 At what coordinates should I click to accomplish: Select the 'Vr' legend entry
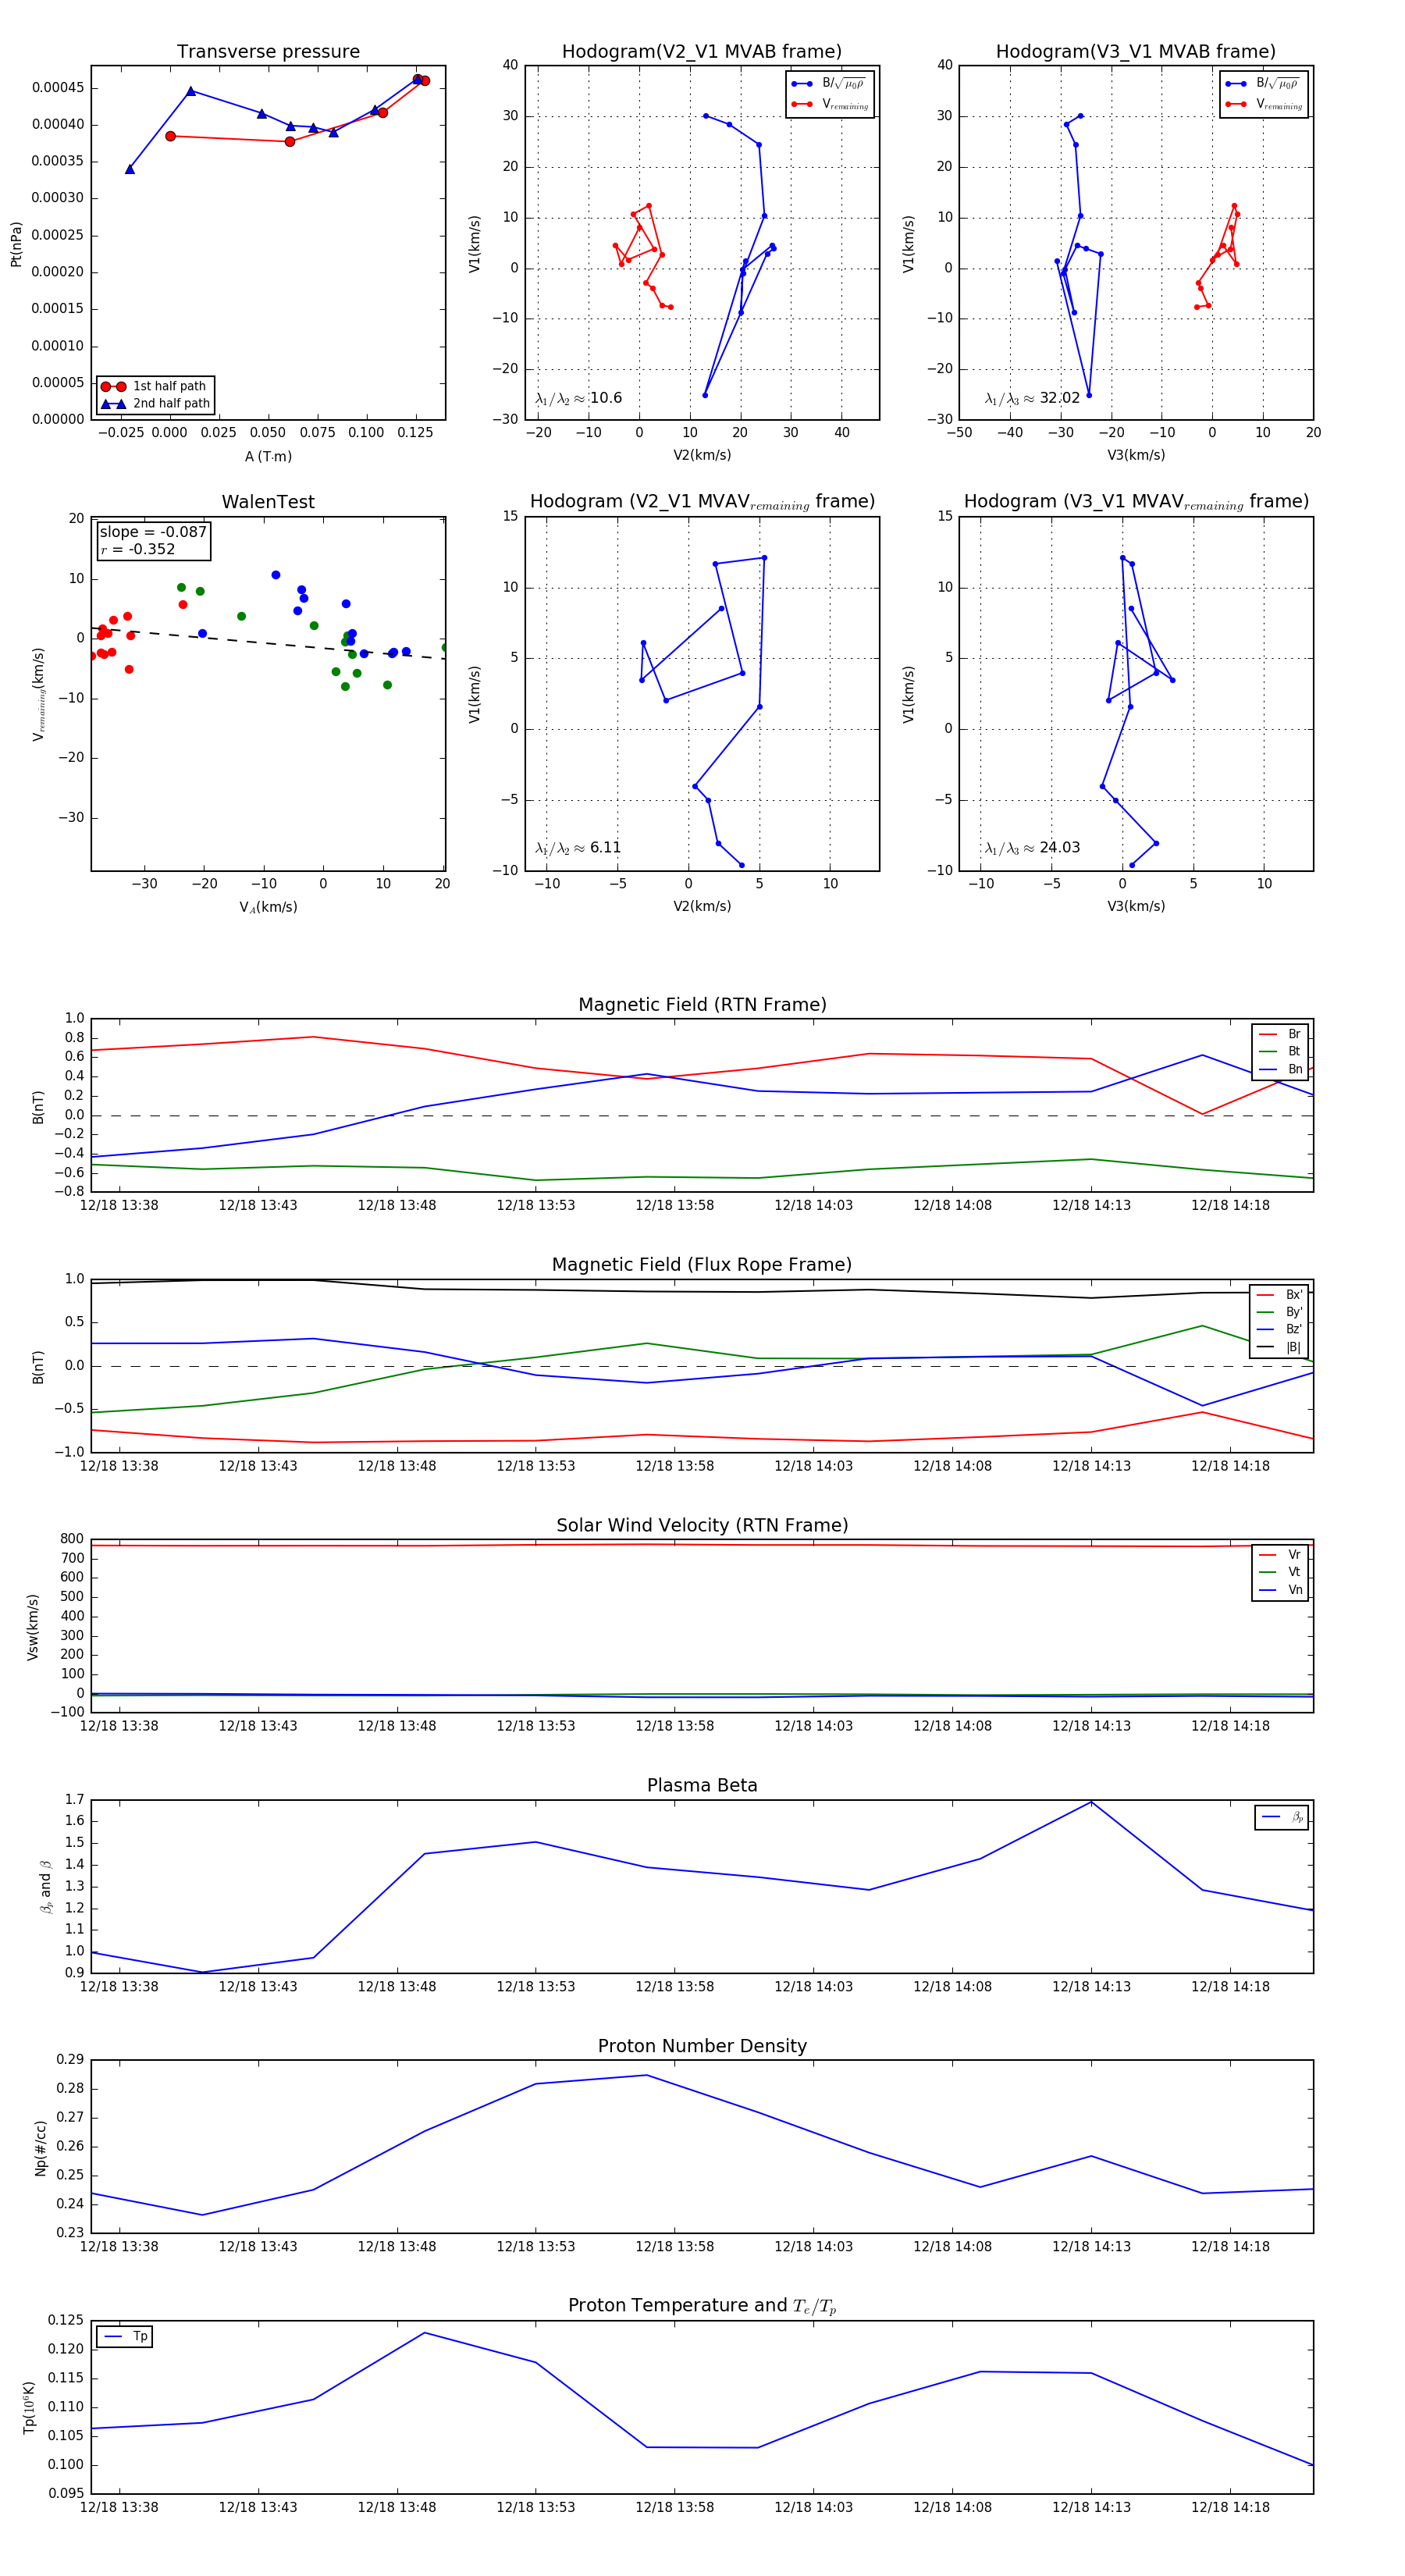coord(1280,1554)
